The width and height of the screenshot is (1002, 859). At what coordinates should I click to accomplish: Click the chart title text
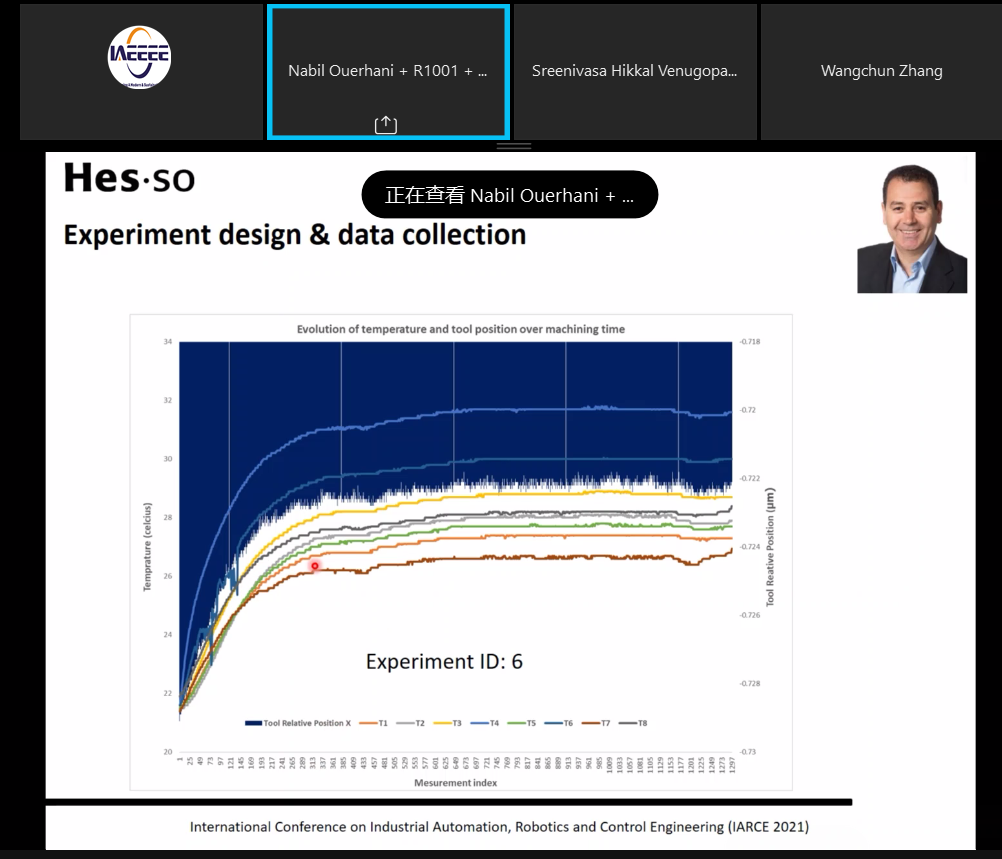[461, 329]
